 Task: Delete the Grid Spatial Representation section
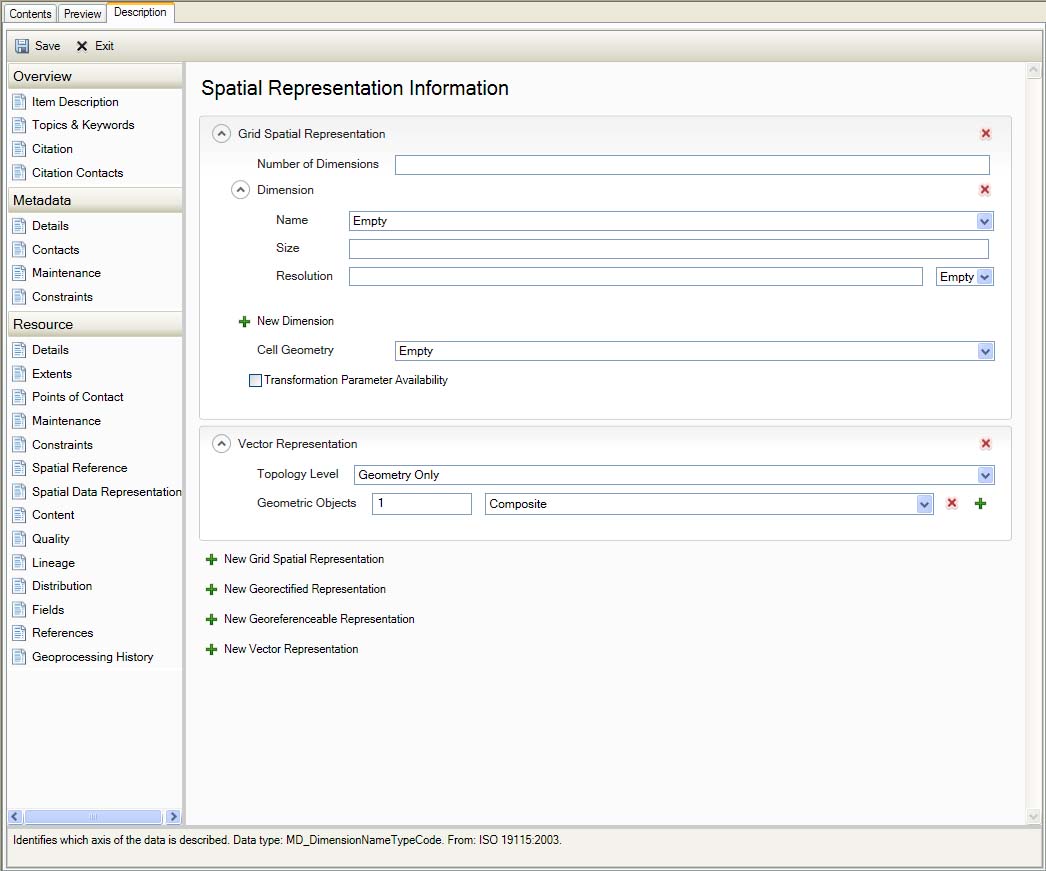coord(985,132)
